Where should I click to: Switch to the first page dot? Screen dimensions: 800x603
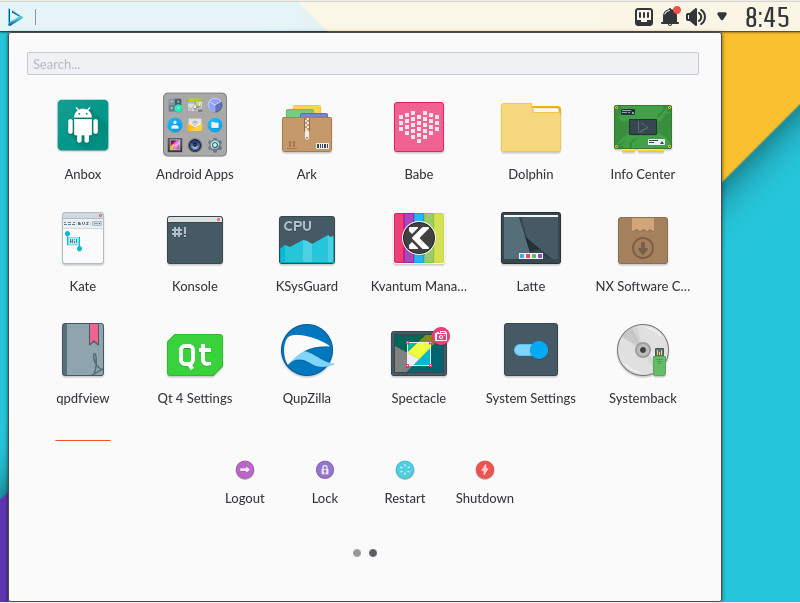pyautogui.click(x=357, y=552)
